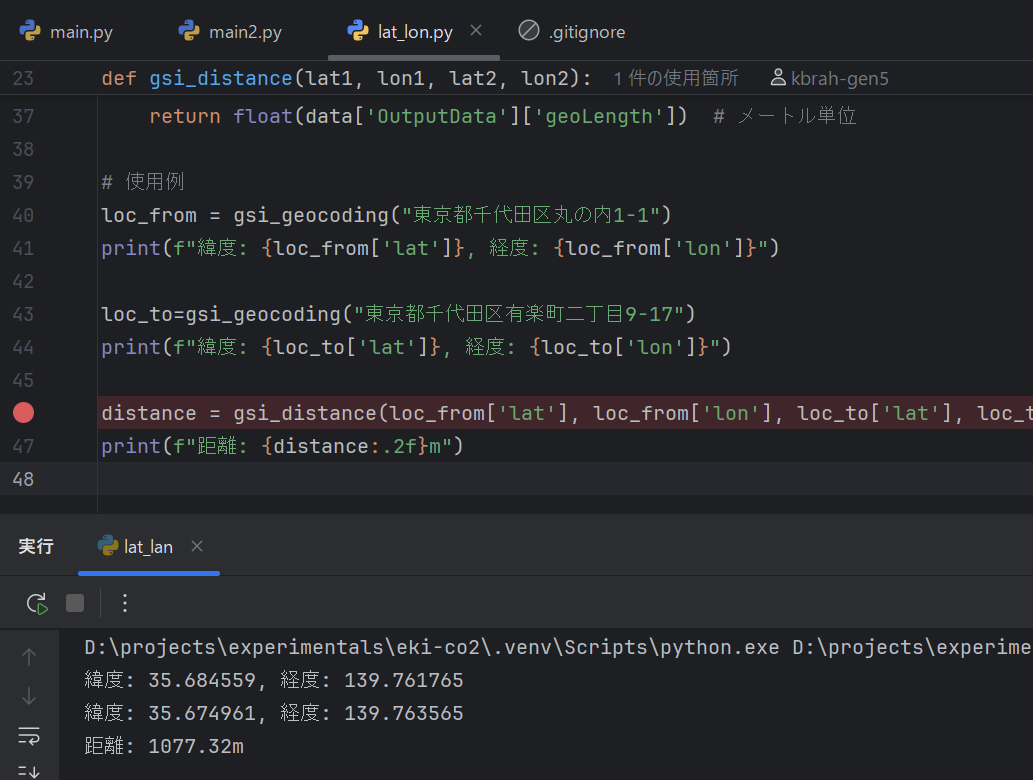This screenshot has width=1033, height=780.
Task: Open the run toolbar more options menu
Action: tap(125, 603)
